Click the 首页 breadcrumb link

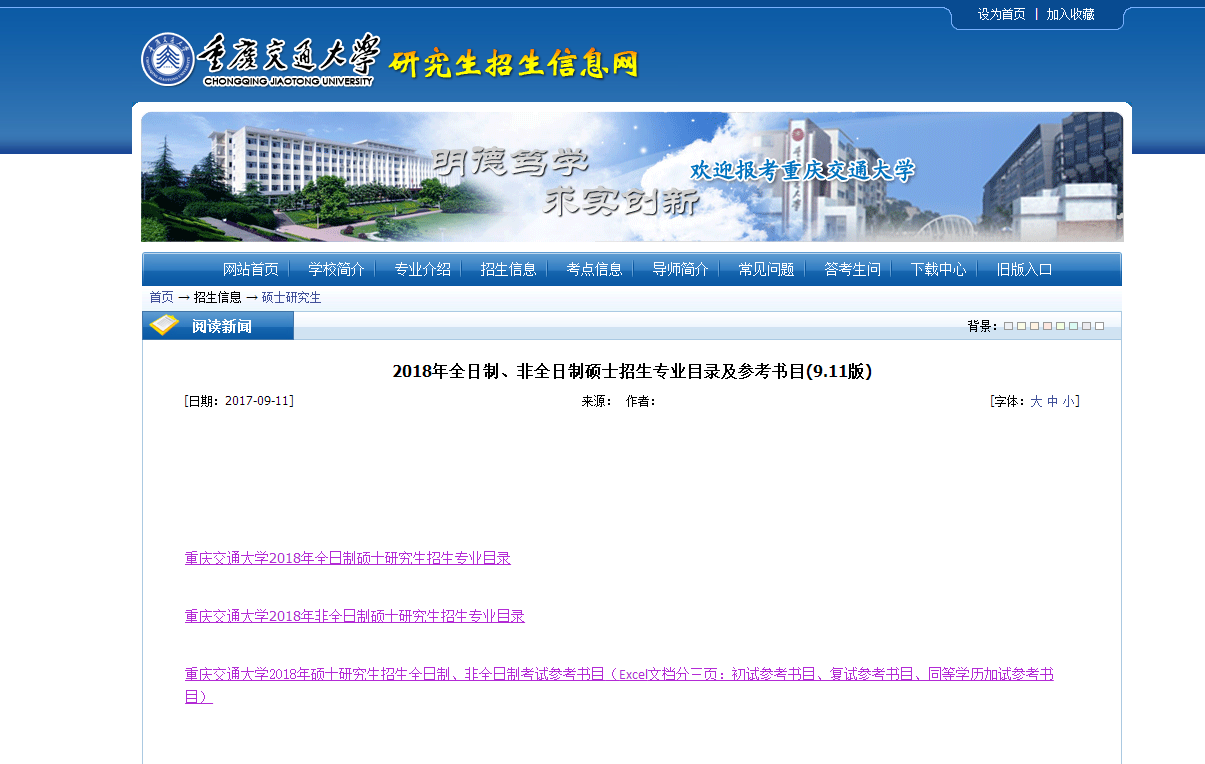[x=161, y=297]
